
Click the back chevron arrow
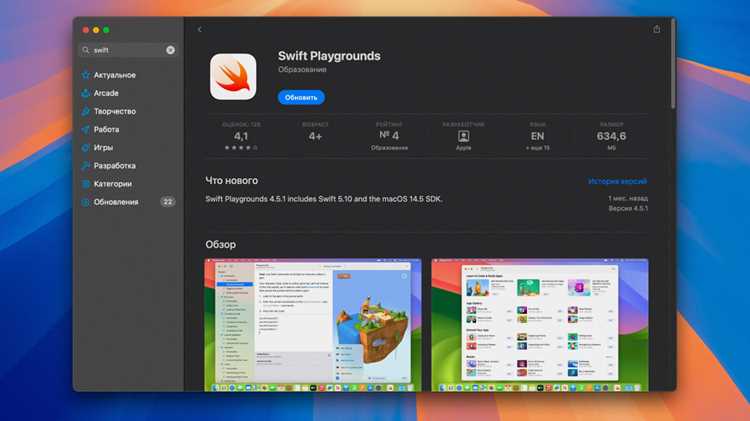[x=199, y=30]
